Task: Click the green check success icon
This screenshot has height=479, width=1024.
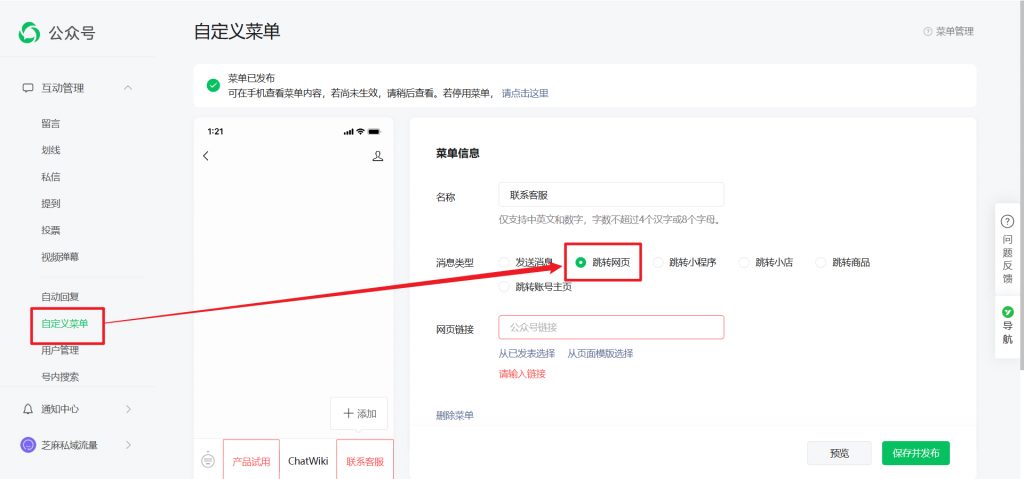Action: click(213, 86)
